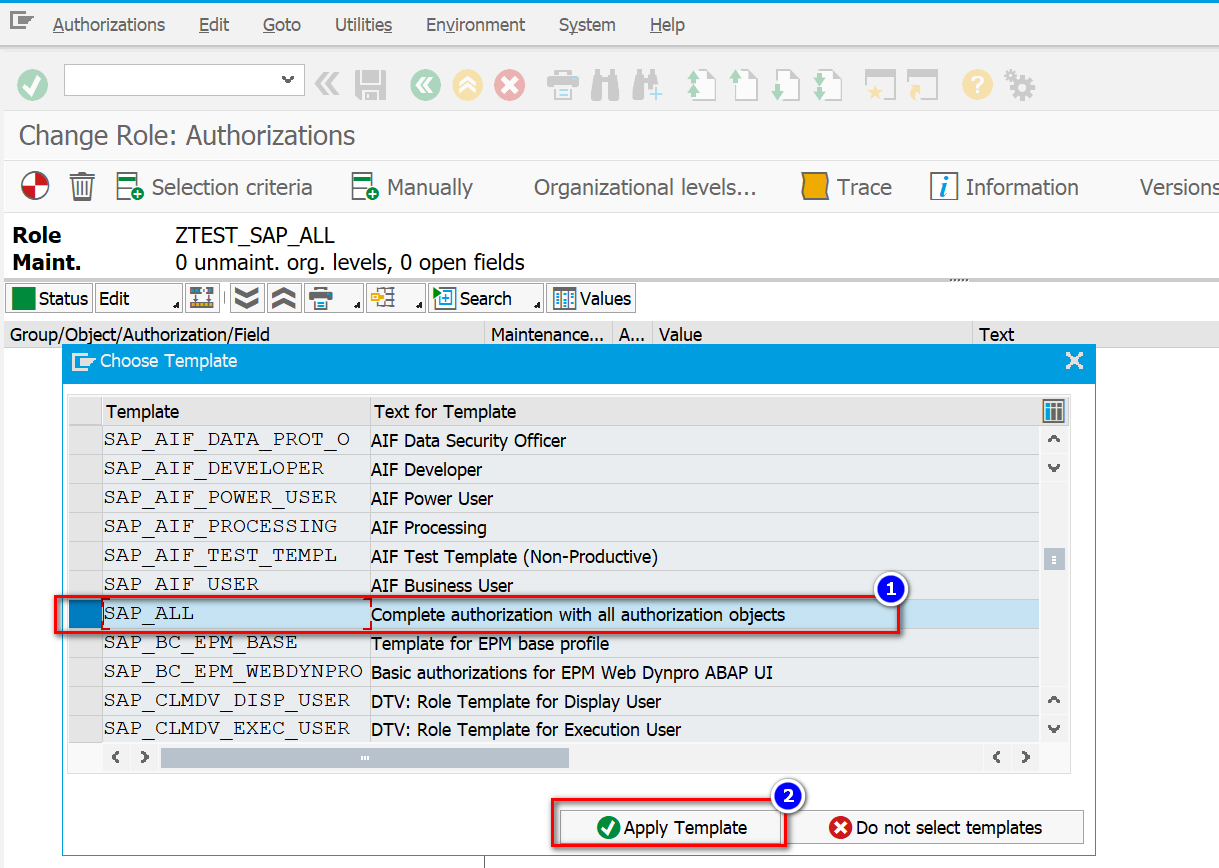Click the green Status button
The image size is (1219, 868).
(50, 298)
